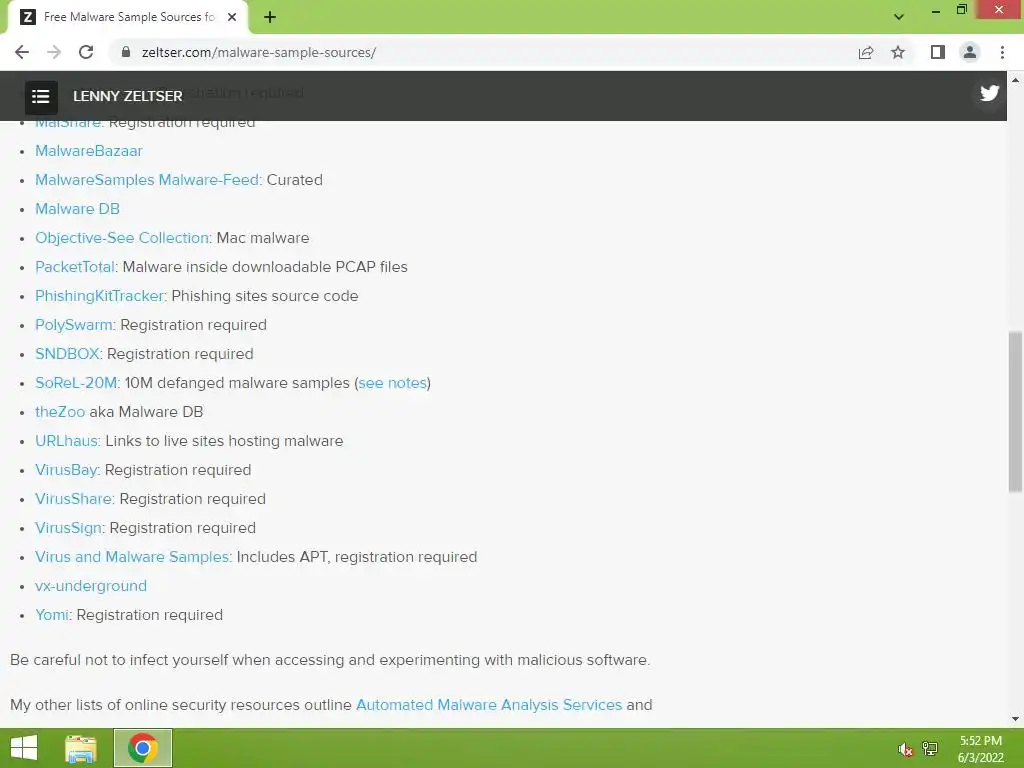
Task: Open the SNDBOX link
Action: [x=67, y=354]
